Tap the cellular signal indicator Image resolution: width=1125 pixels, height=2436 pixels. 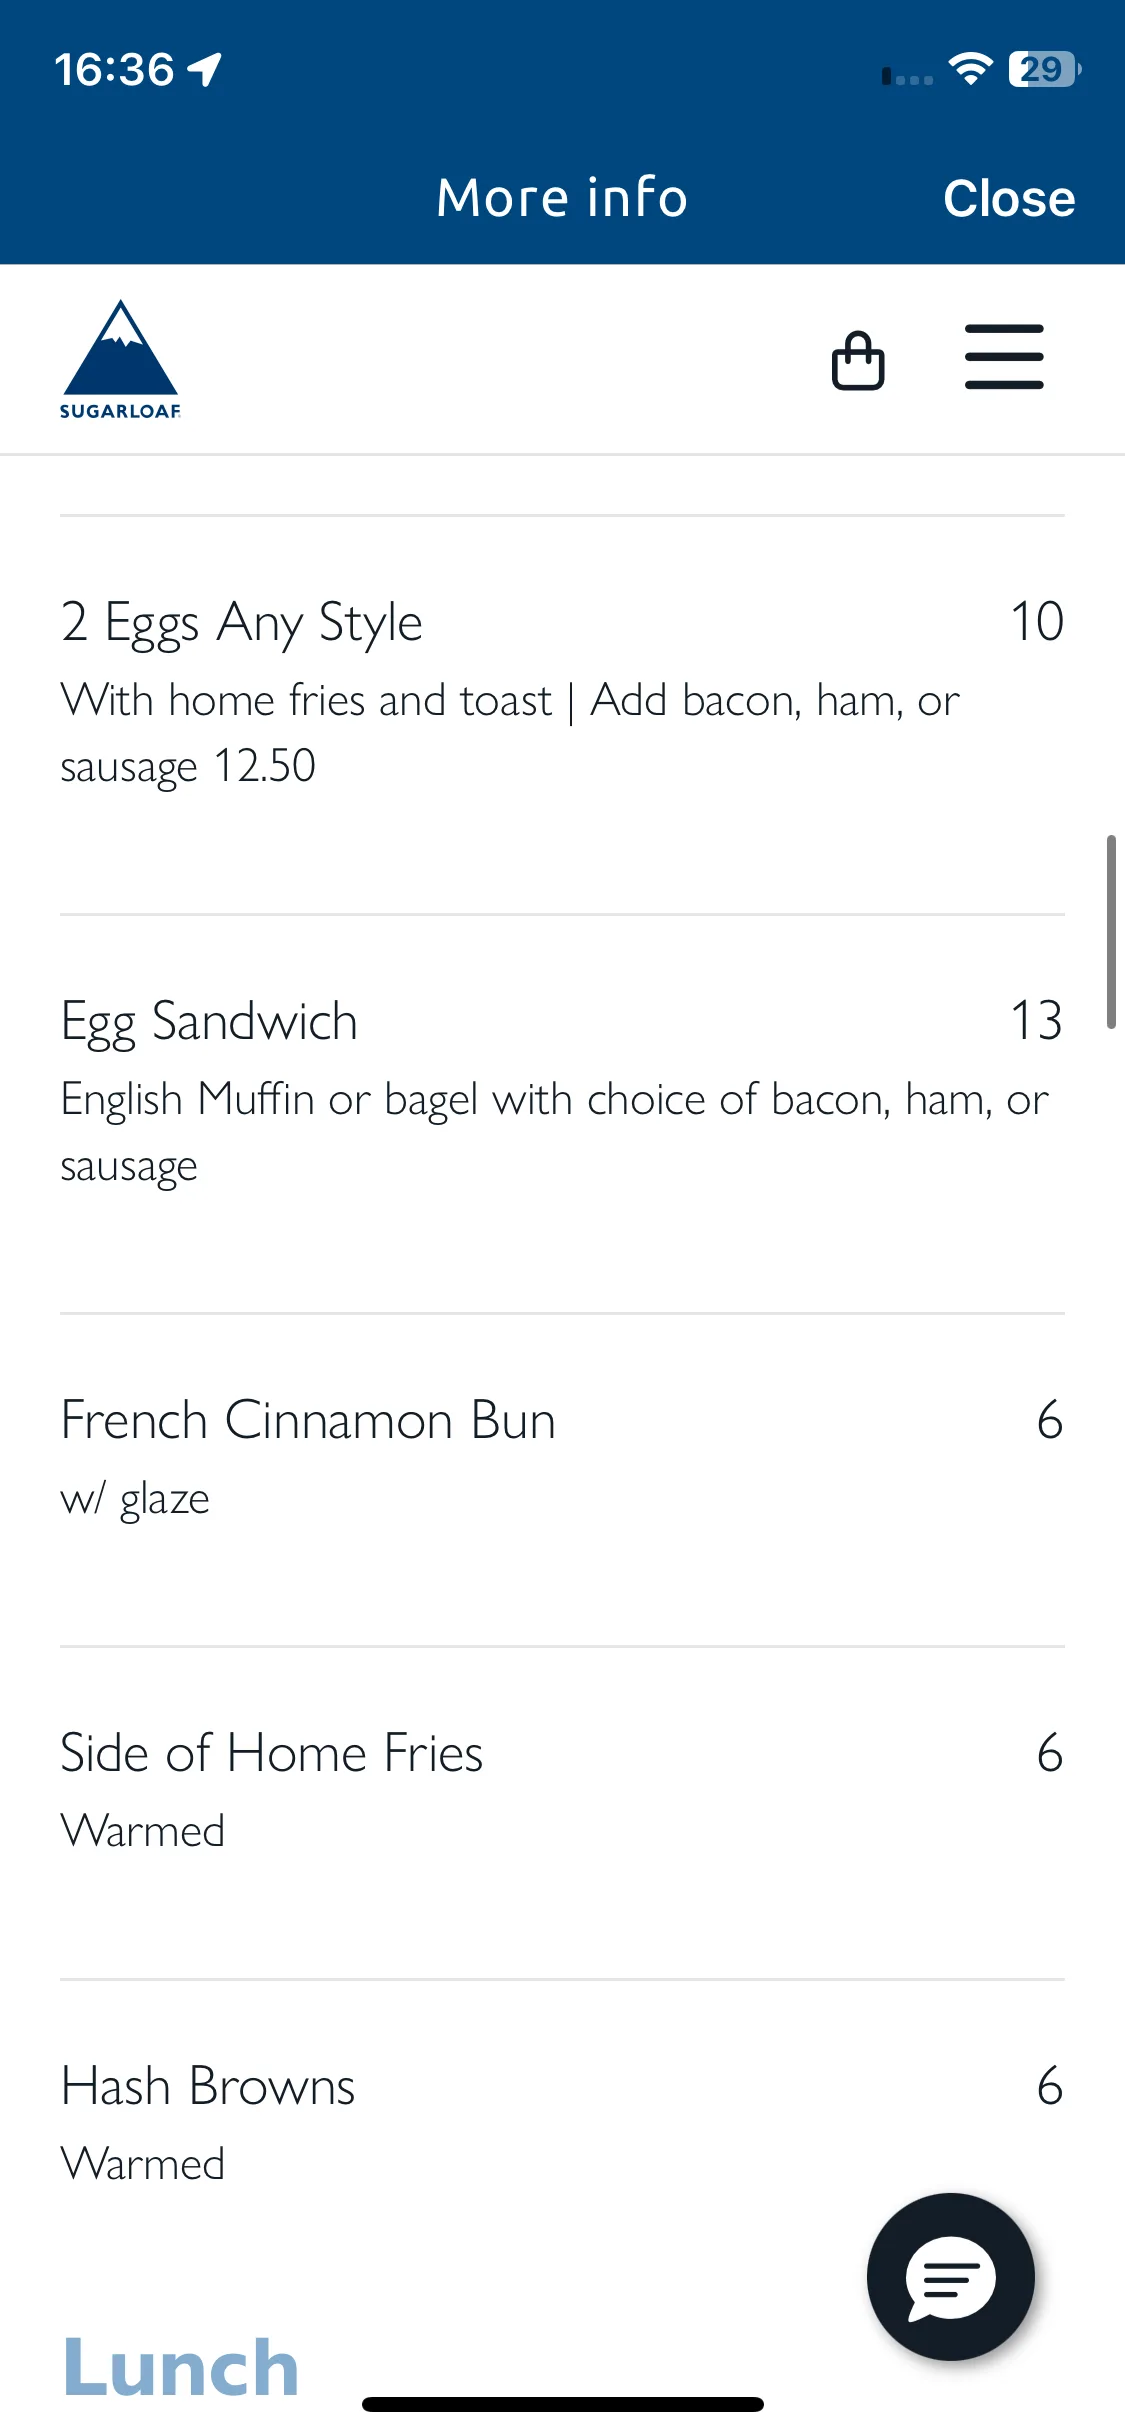tap(907, 76)
